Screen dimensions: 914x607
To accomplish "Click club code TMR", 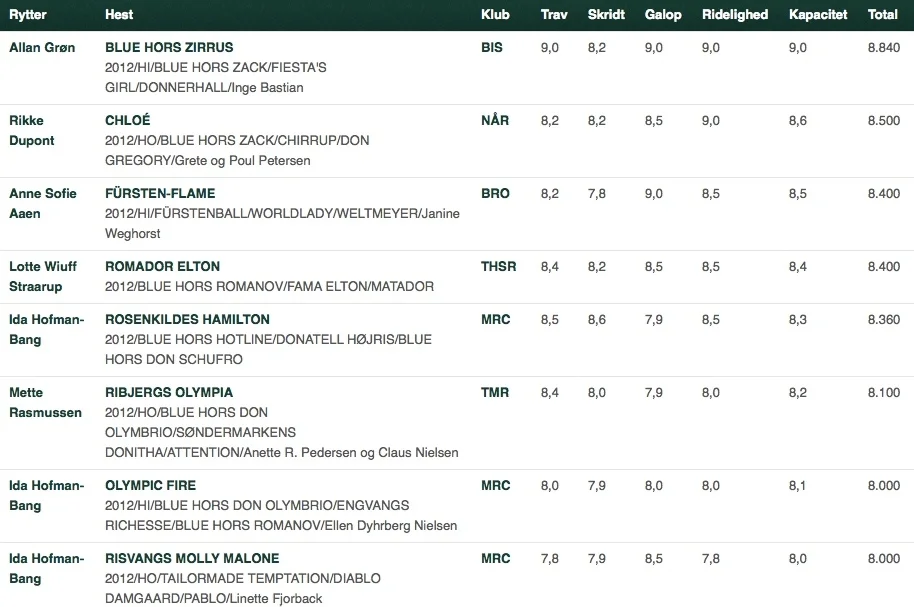I will (495, 392).
